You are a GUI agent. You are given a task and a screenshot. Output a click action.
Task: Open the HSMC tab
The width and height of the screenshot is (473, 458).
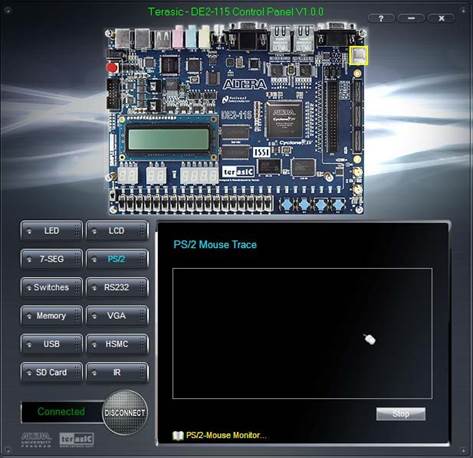pos(117,344)
